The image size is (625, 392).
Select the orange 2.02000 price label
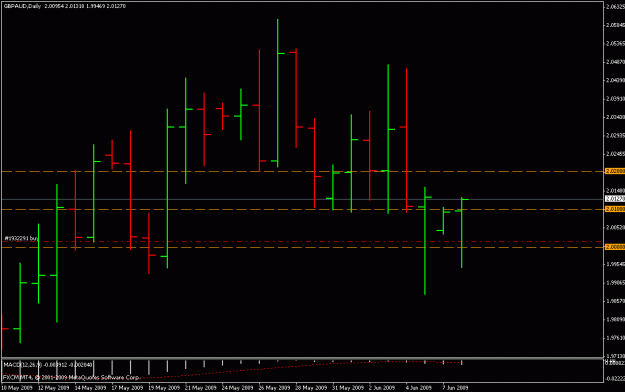point(615,171)
